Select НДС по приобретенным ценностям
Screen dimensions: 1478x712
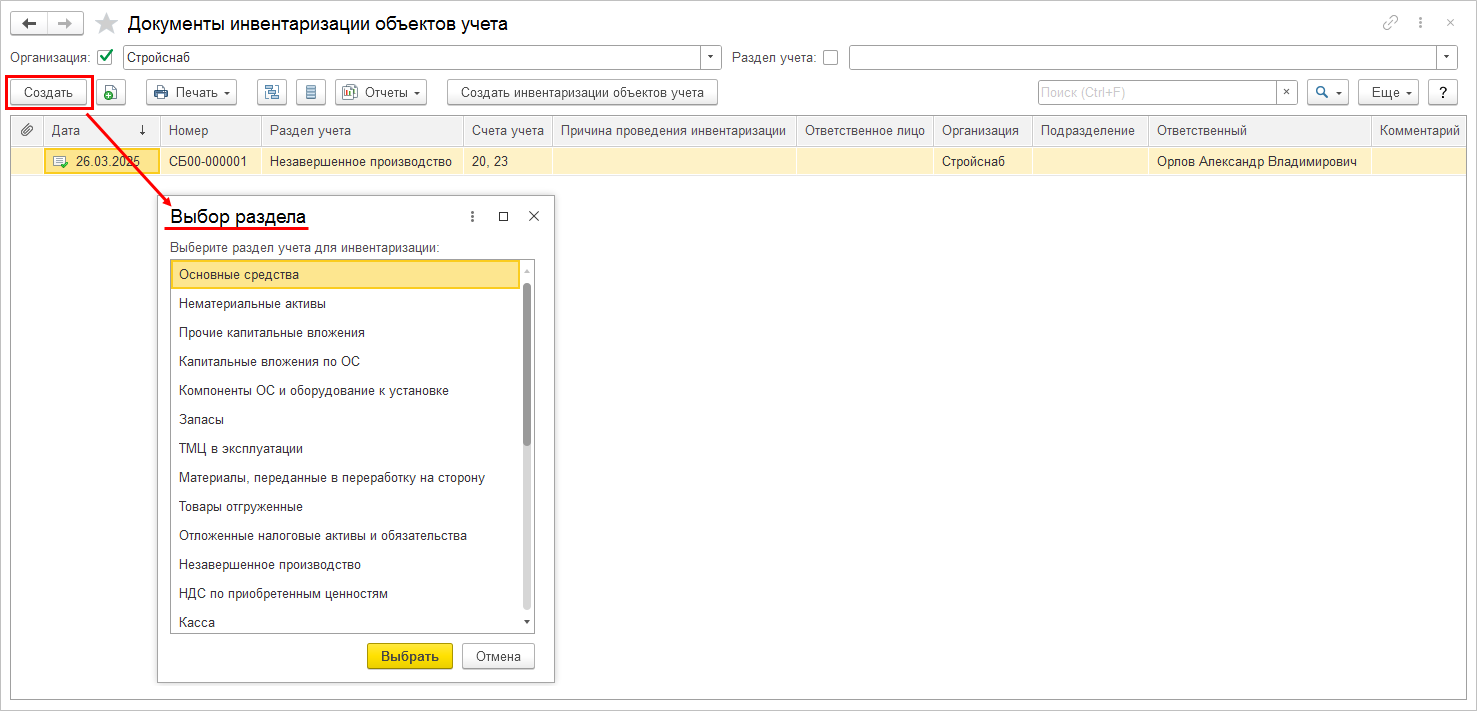[345, 593]
